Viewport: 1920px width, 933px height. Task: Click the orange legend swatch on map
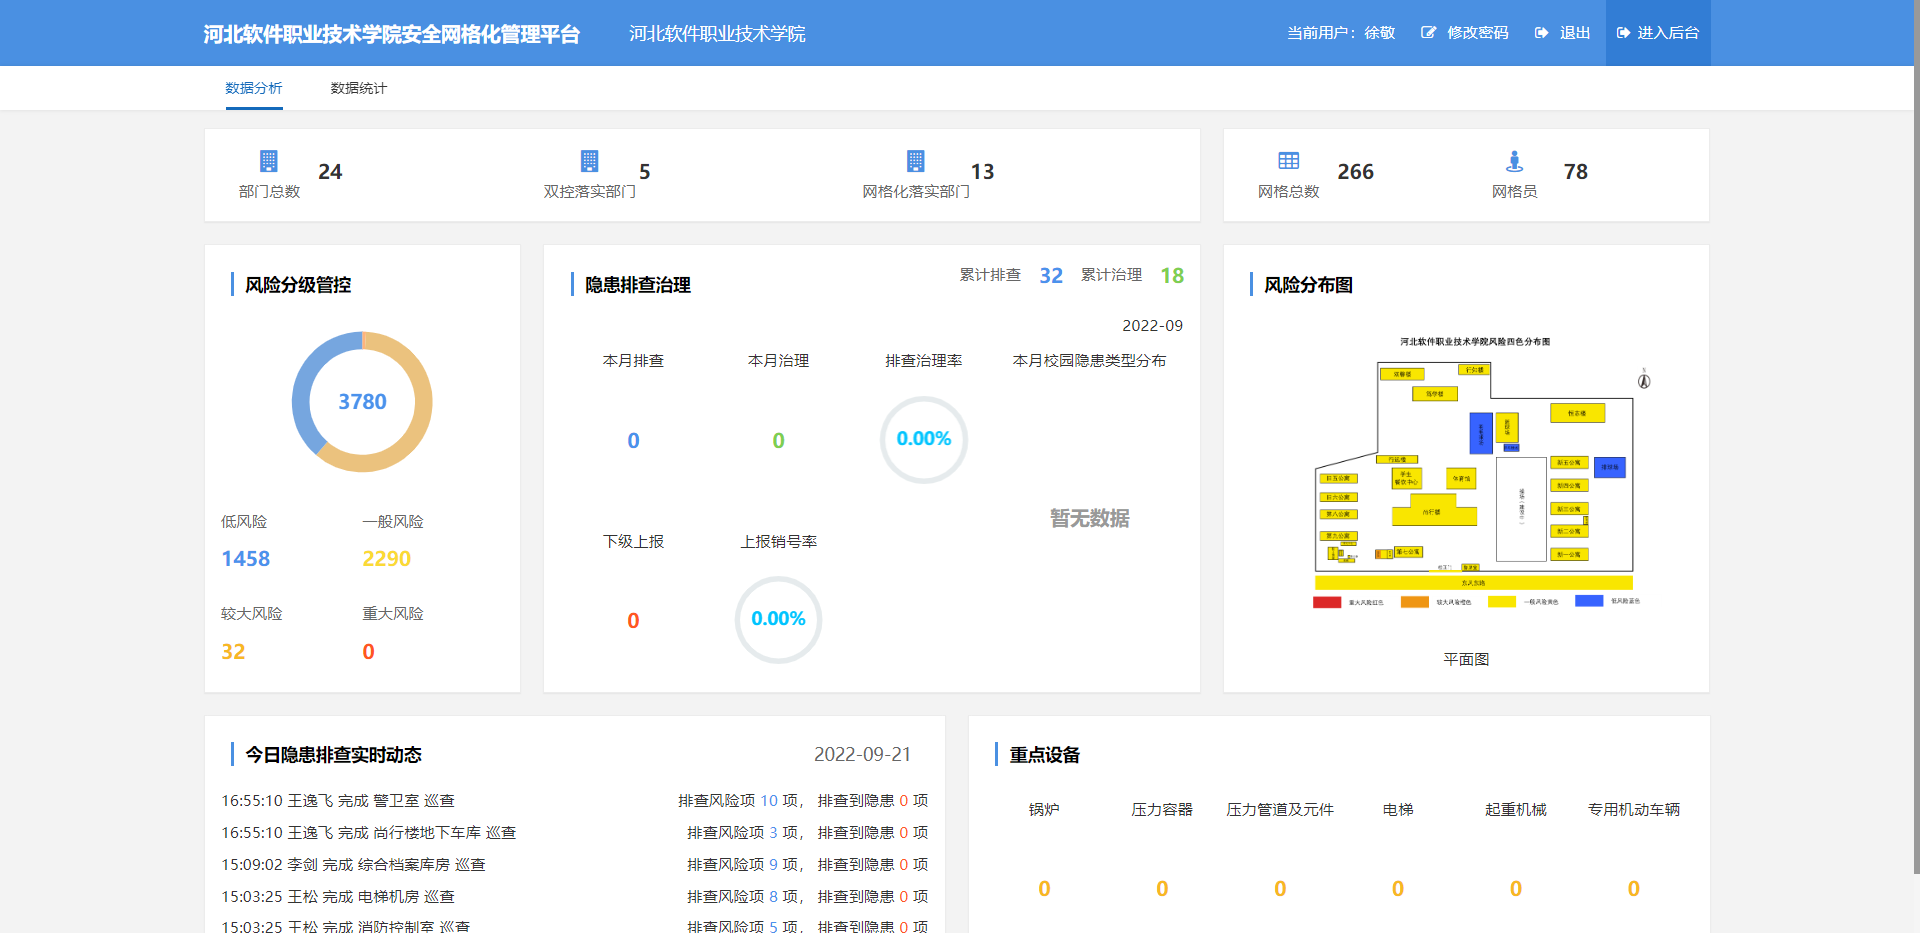[1414, 602]
